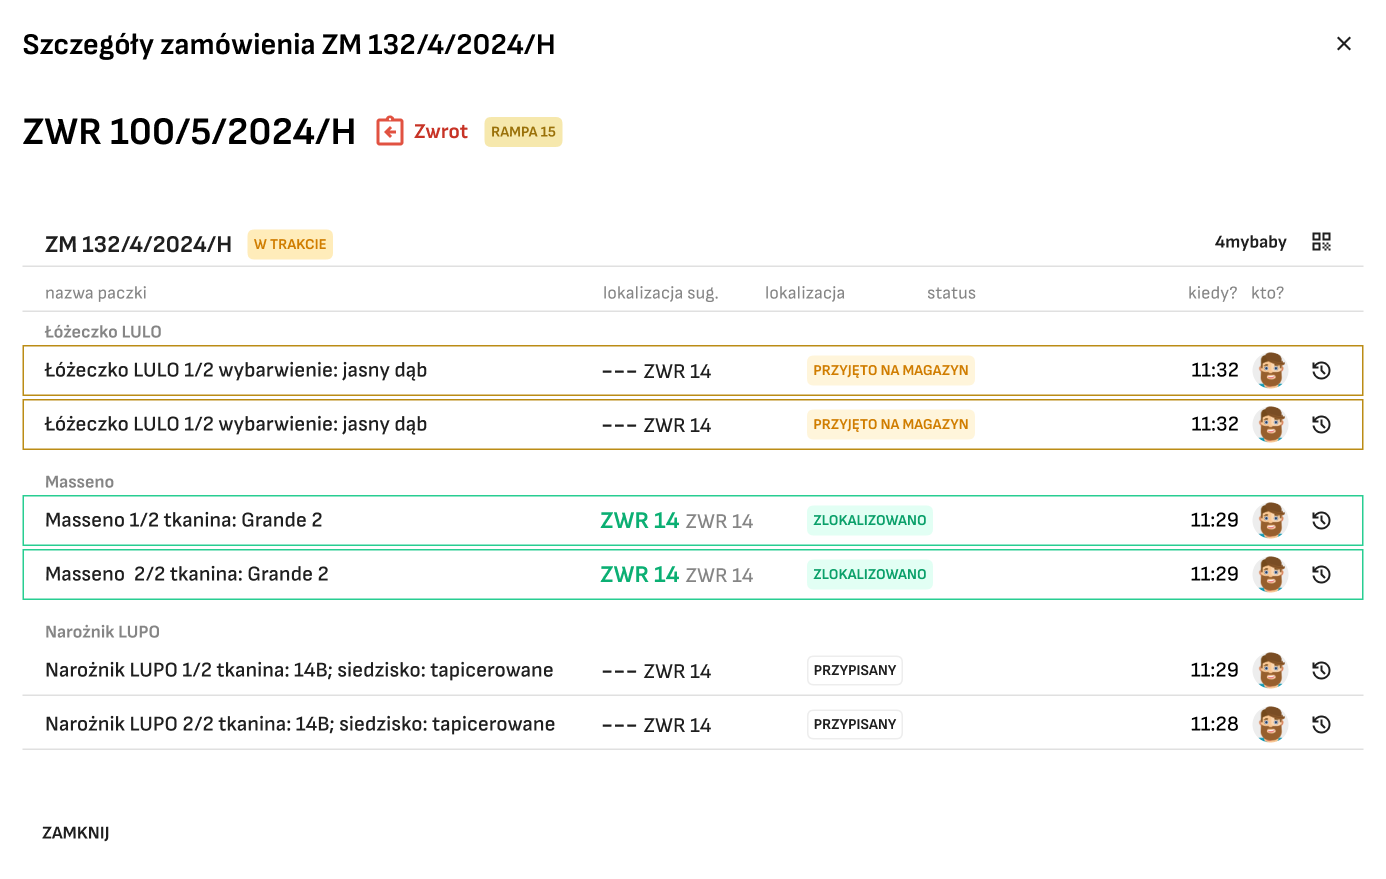Show history of Narożnik LUPO 1/2 package
The height and width of the screenshot is (879, 1386).
click(1321, 670)
